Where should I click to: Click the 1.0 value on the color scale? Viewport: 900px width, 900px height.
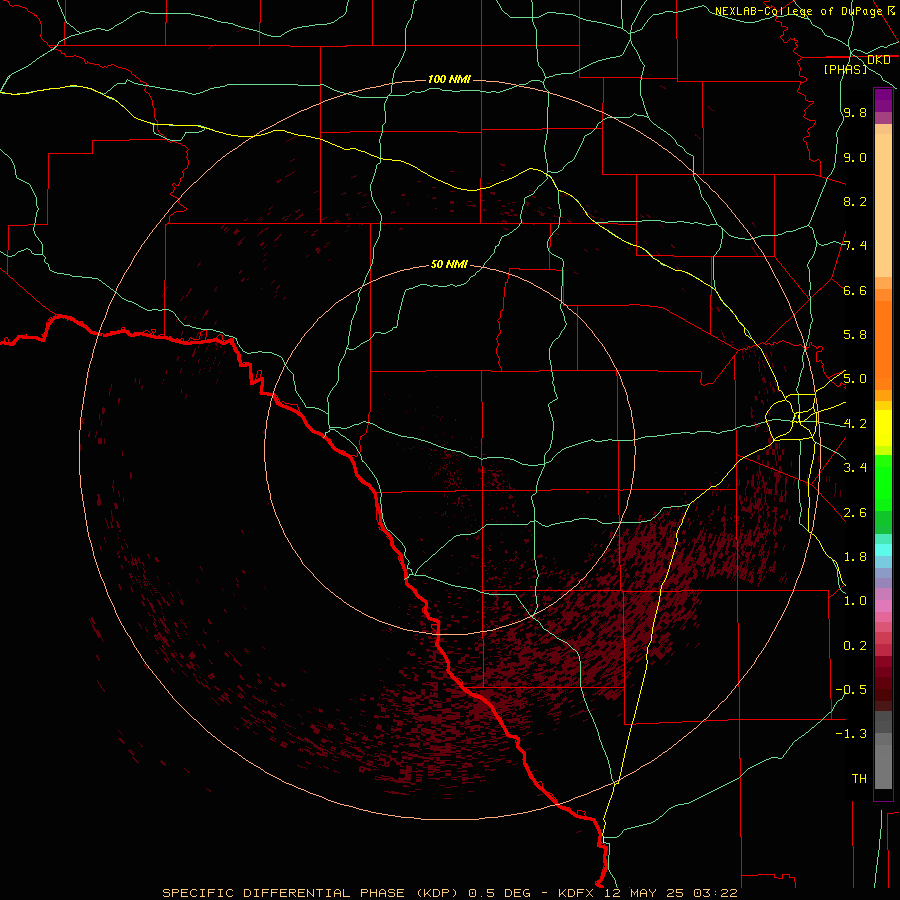click(855, 601)
